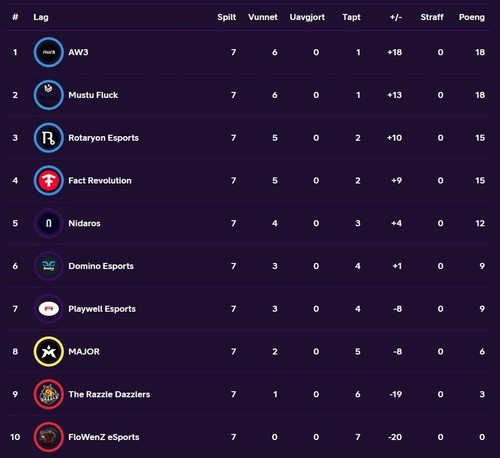Open the Nidaros team logo
Image resolution: width=500 pixels, height=458 pixels.
pyautogui.click(x=49, y=223)
